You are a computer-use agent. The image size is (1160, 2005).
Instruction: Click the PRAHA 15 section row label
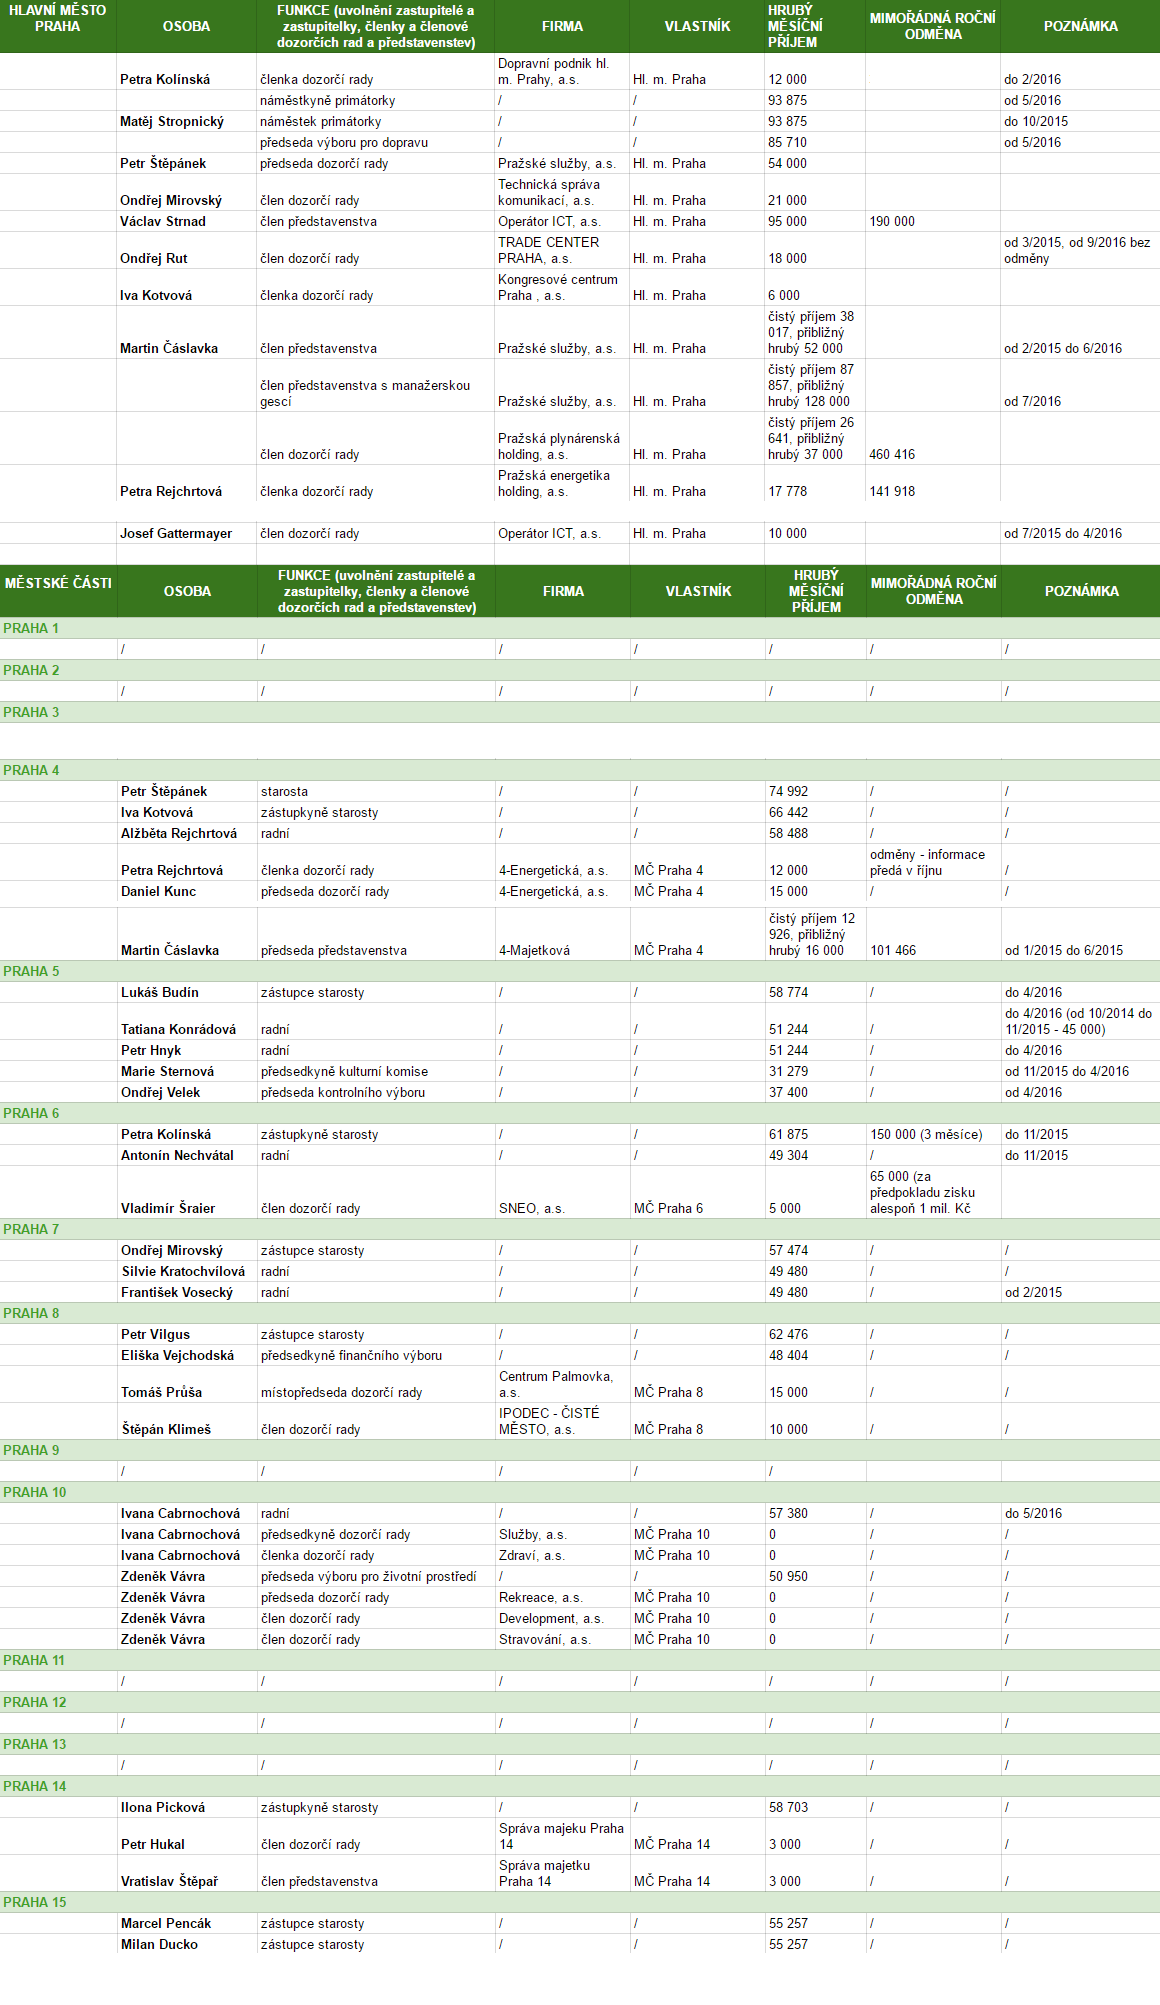(x=35, y=1902)
